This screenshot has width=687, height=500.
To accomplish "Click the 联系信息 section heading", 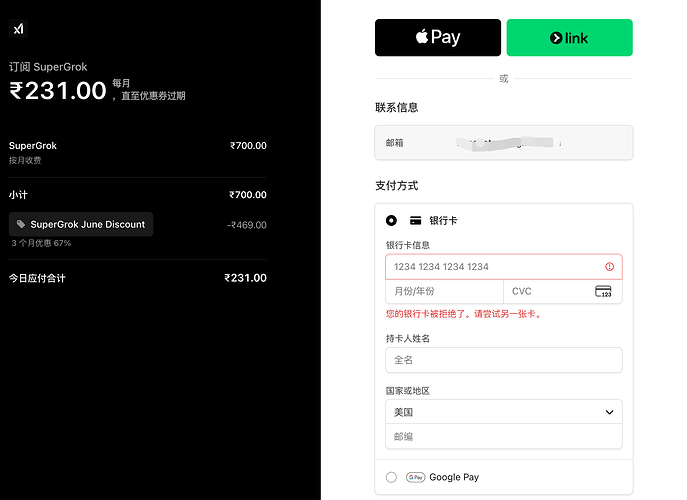I will [397, 108].
